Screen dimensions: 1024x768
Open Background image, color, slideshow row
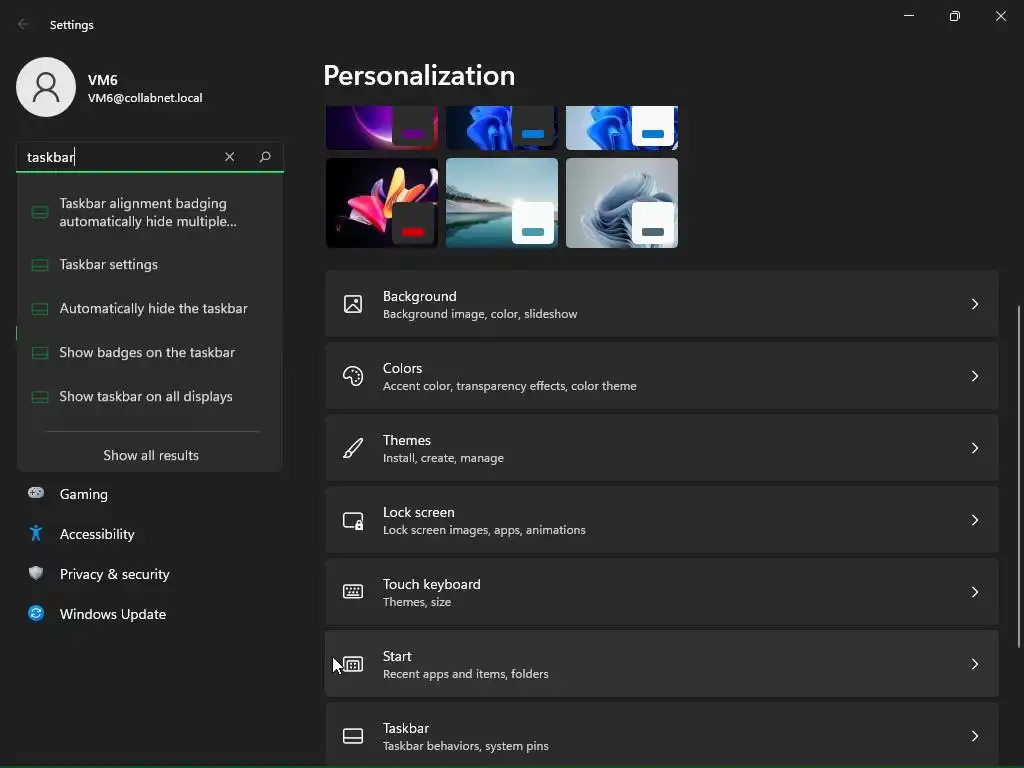tap(662, 304)
